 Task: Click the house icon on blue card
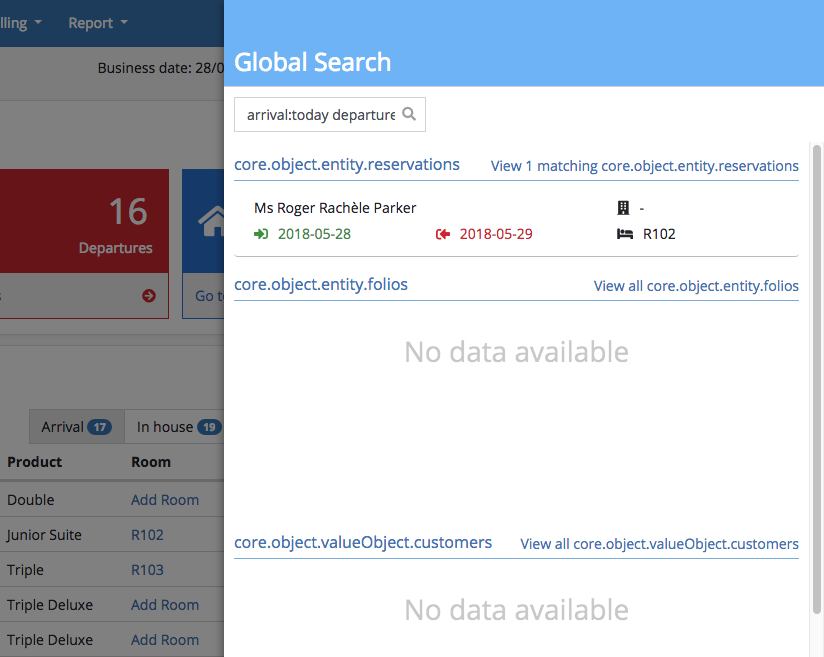[x=212, y=221]
